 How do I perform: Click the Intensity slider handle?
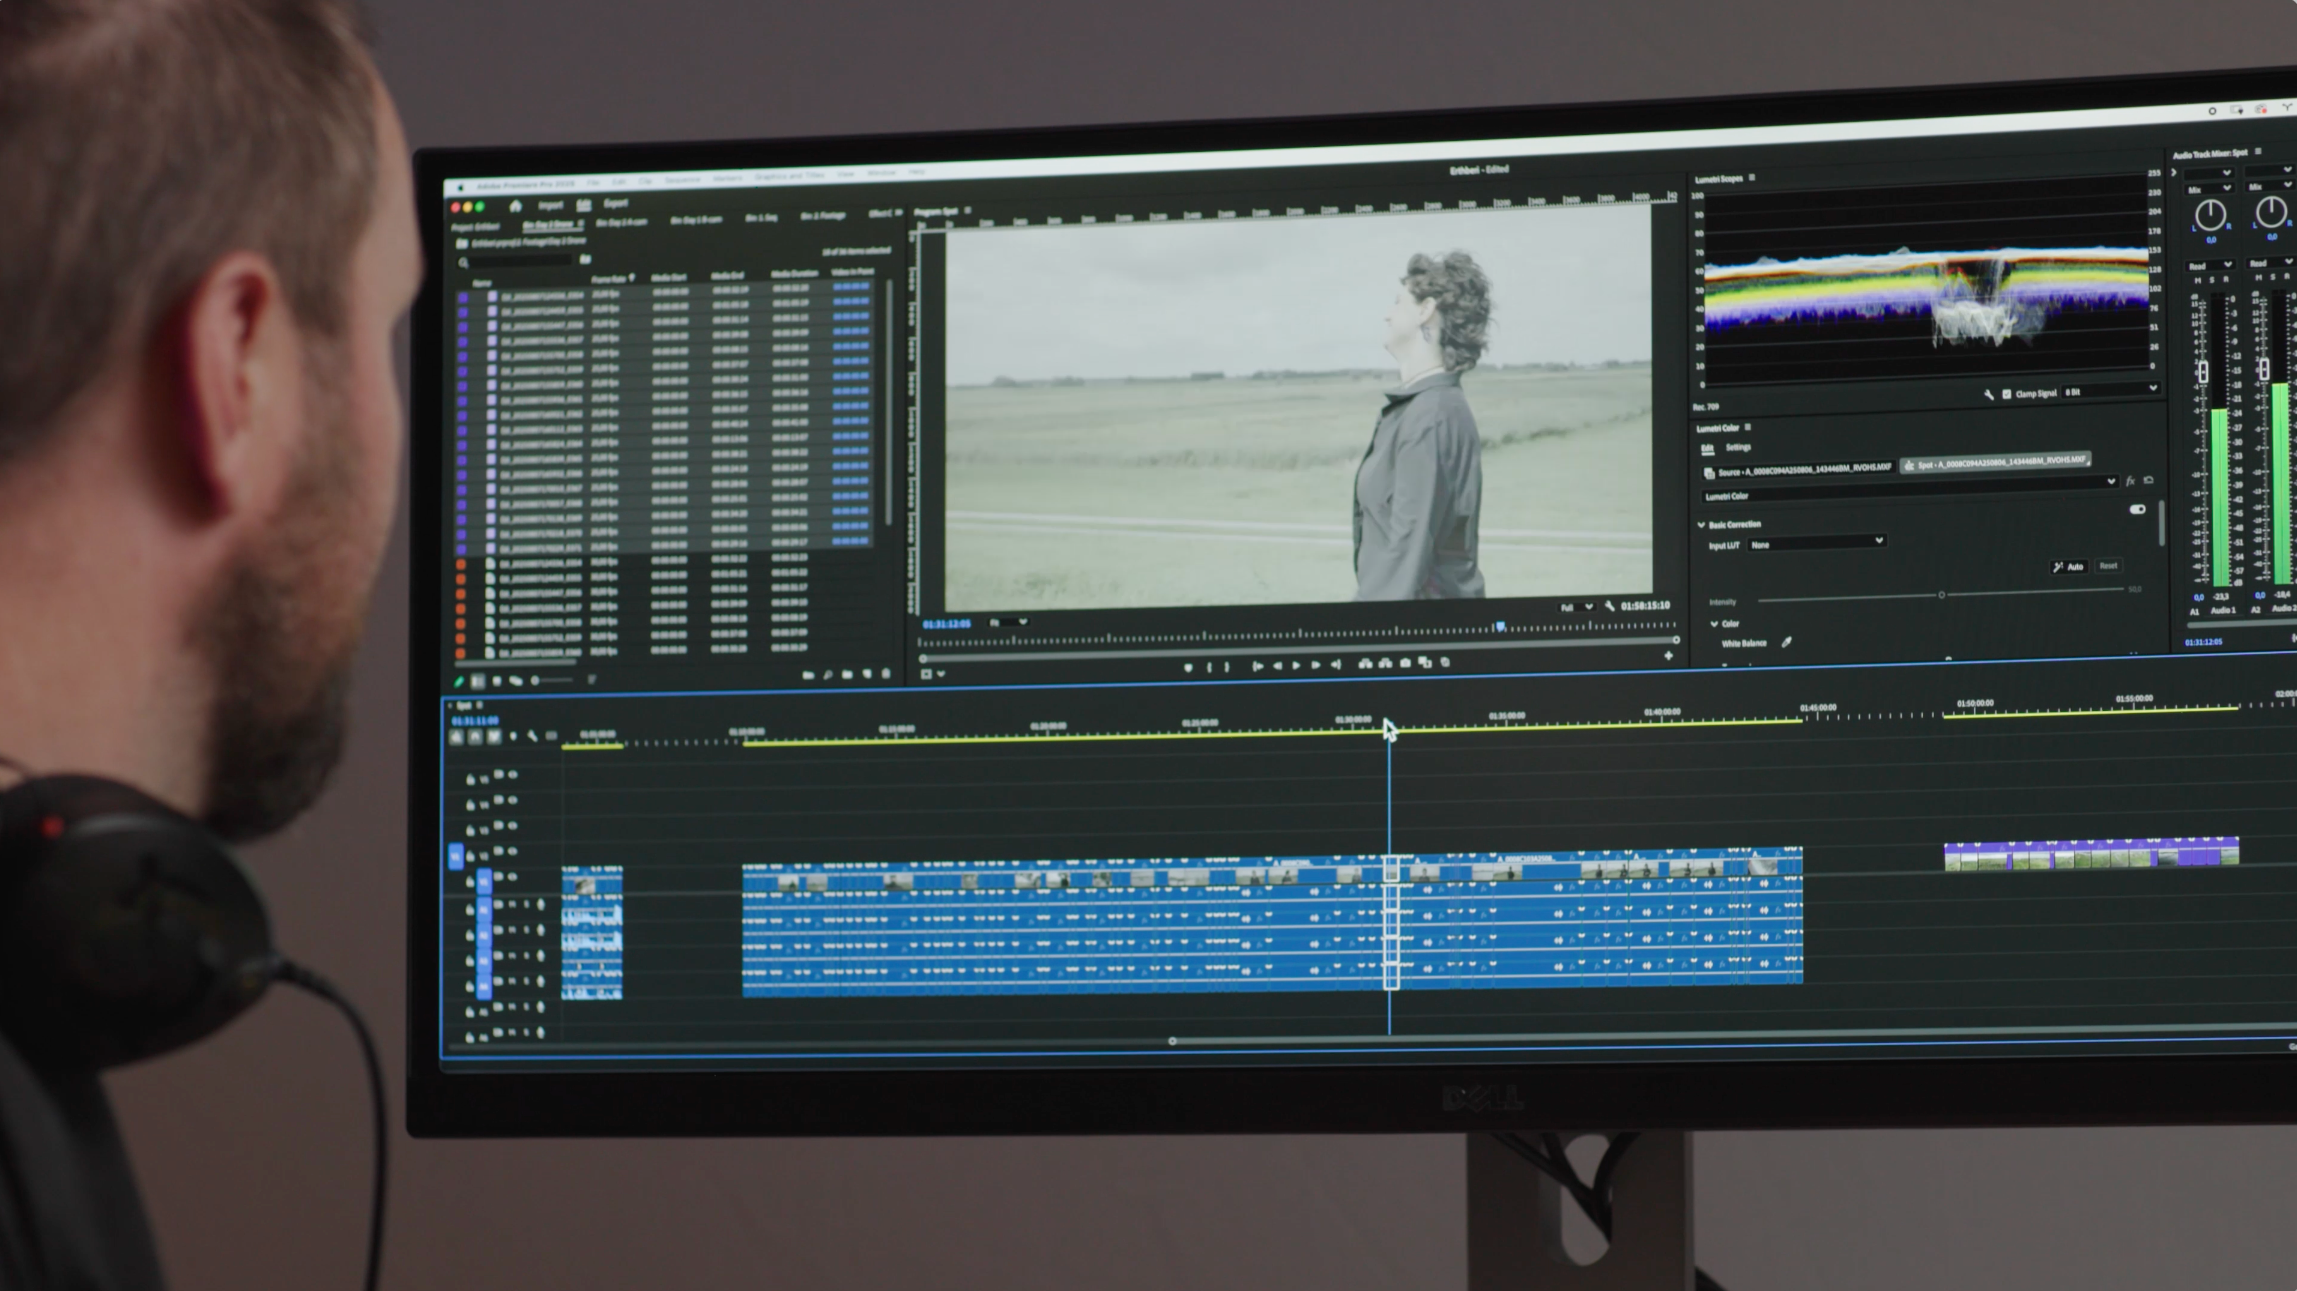pyautogui.click(x=1942, y=595)
